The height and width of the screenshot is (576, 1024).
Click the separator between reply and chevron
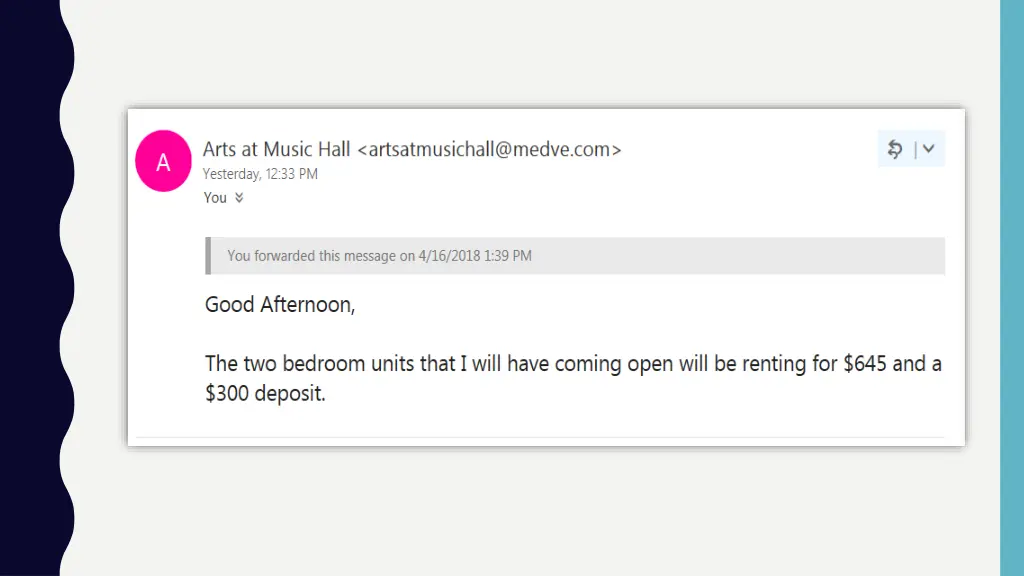pos(916,150)
